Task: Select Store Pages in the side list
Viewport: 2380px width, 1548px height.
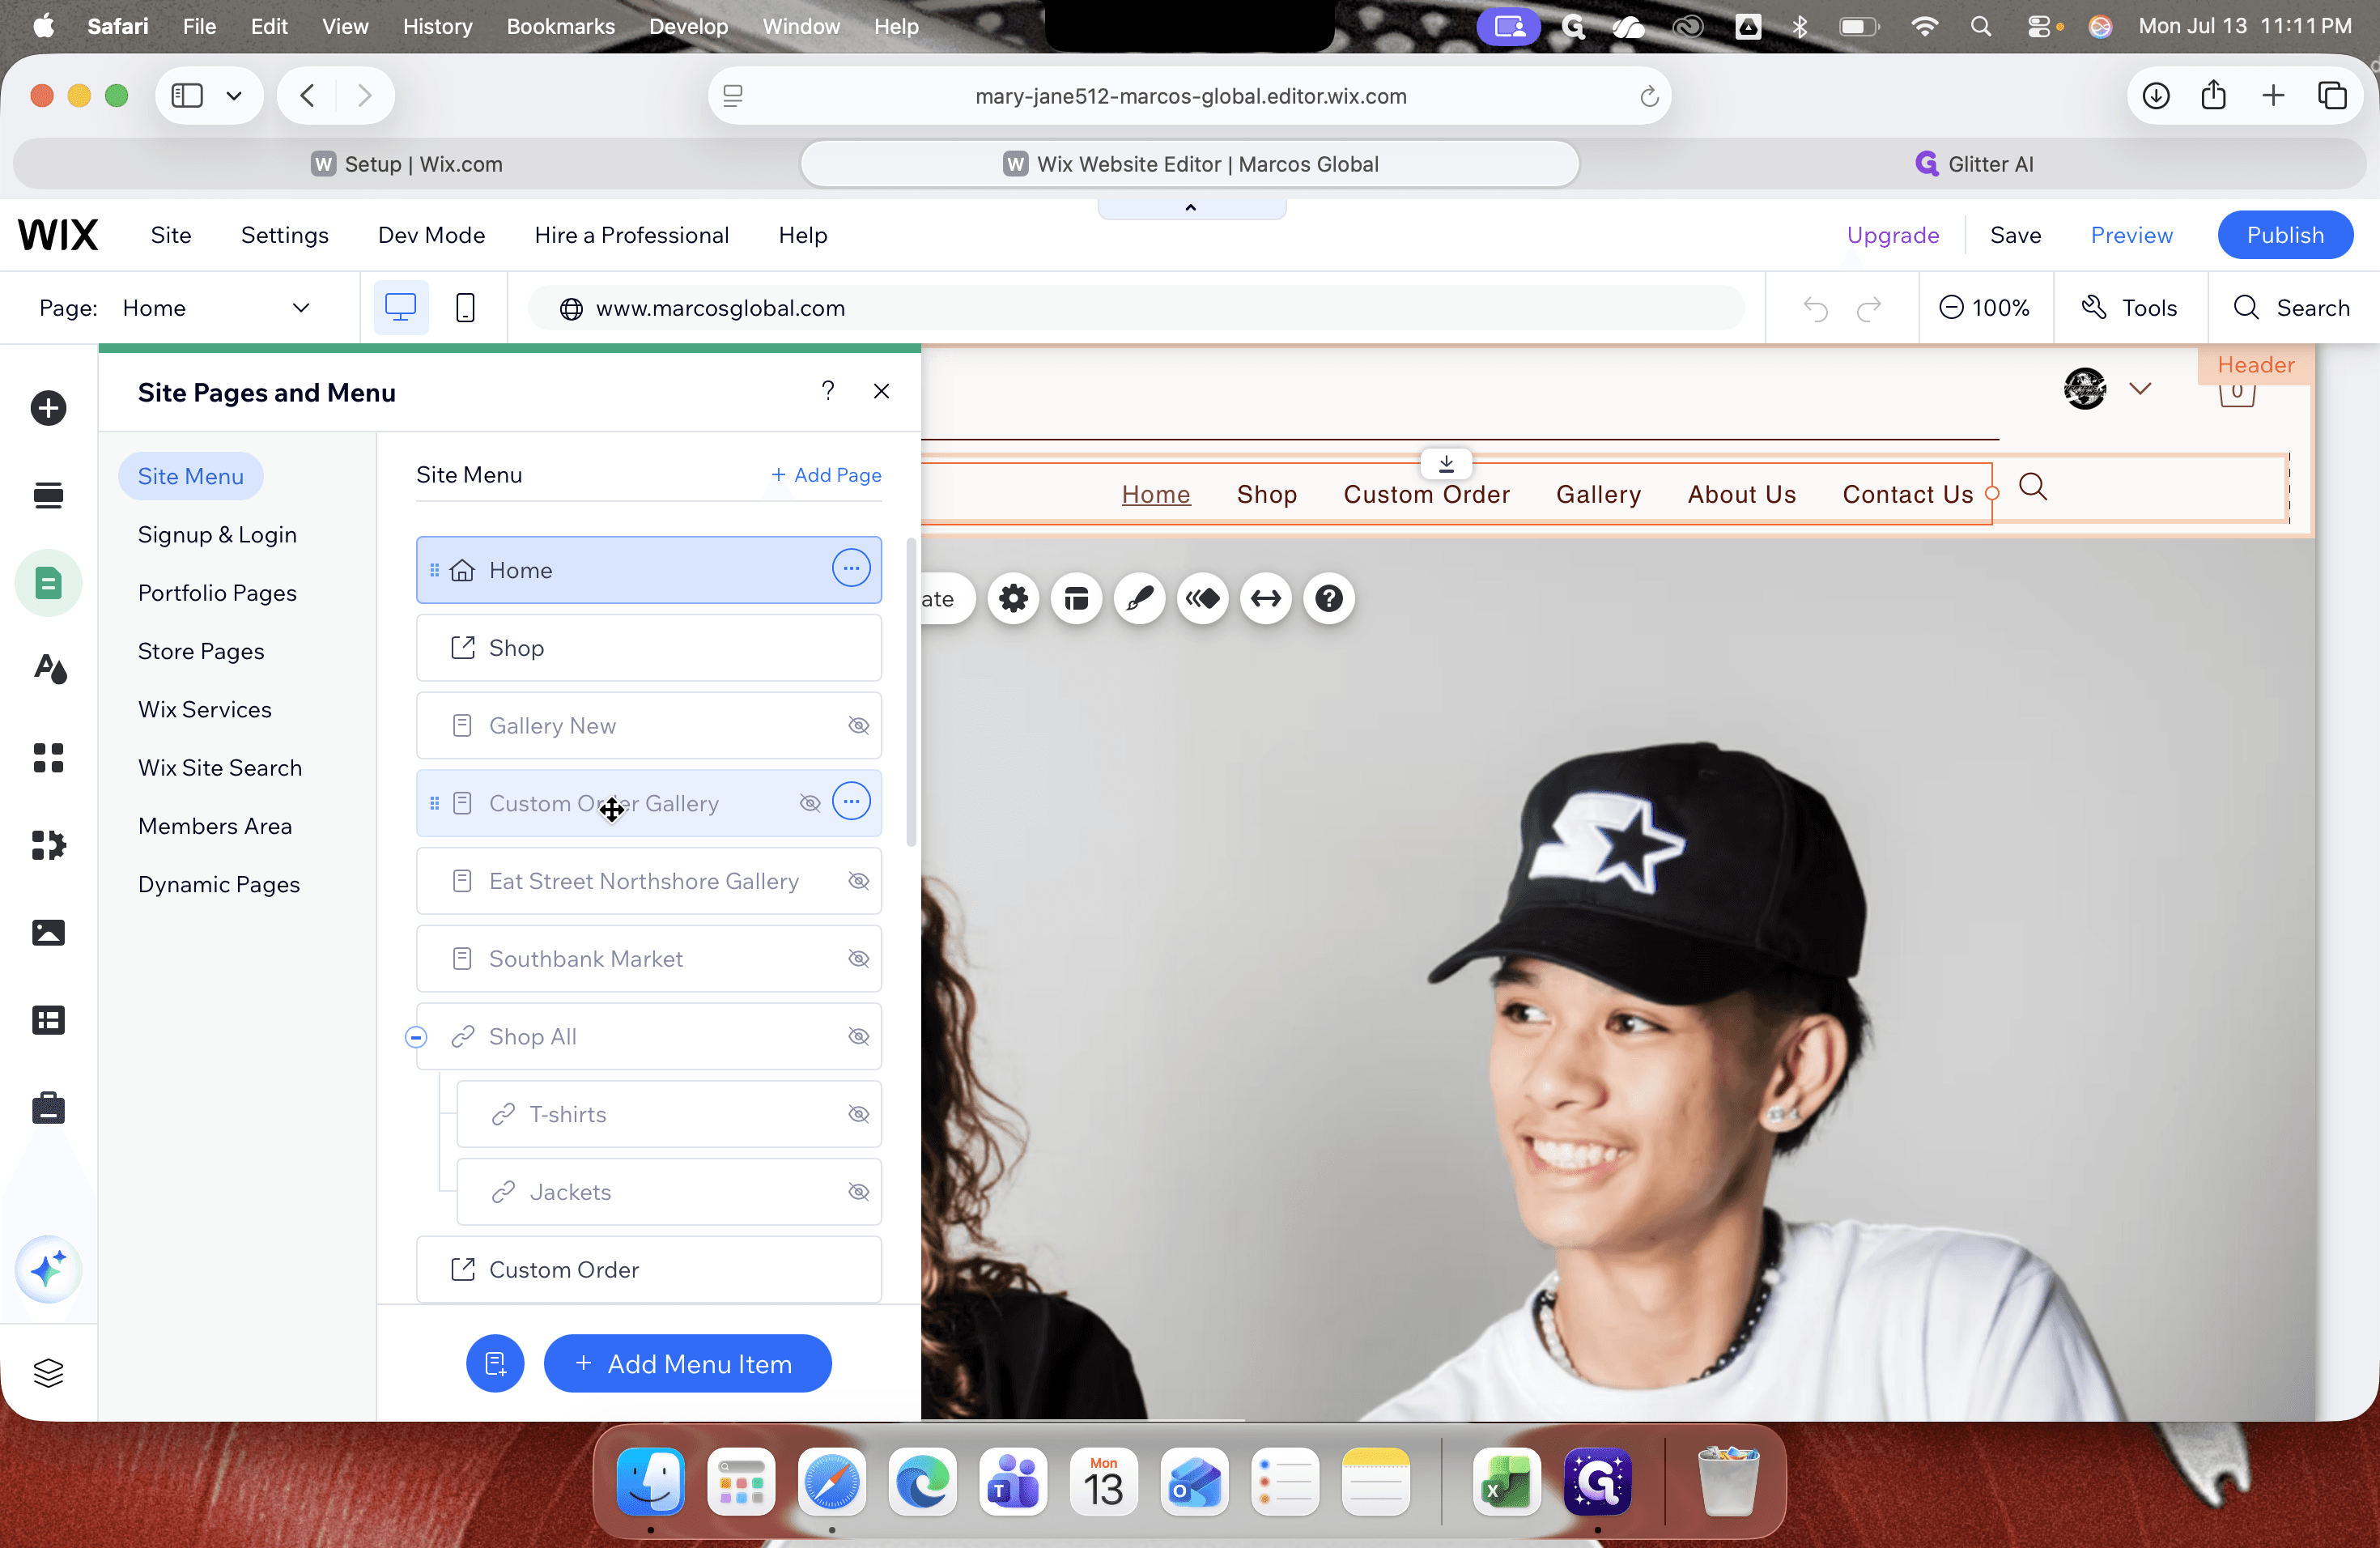Action: (x=201, y=651)
